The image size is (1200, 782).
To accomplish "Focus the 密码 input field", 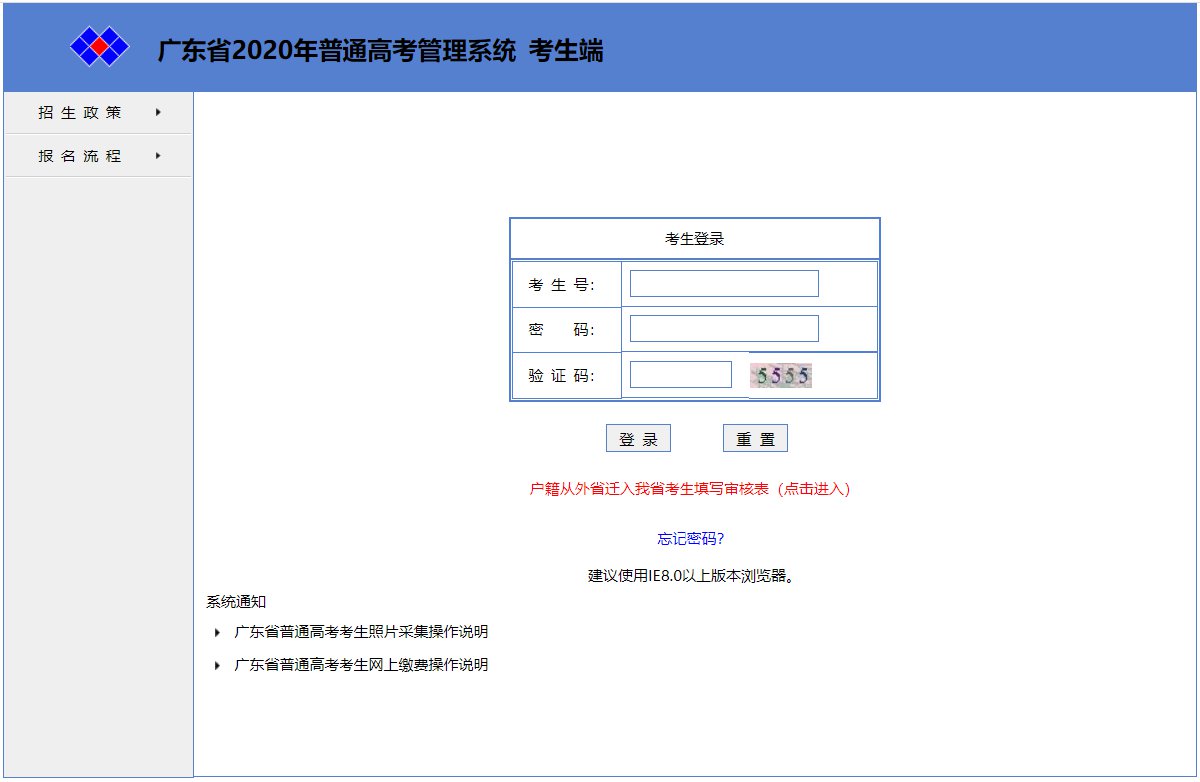I will point(724,329).
